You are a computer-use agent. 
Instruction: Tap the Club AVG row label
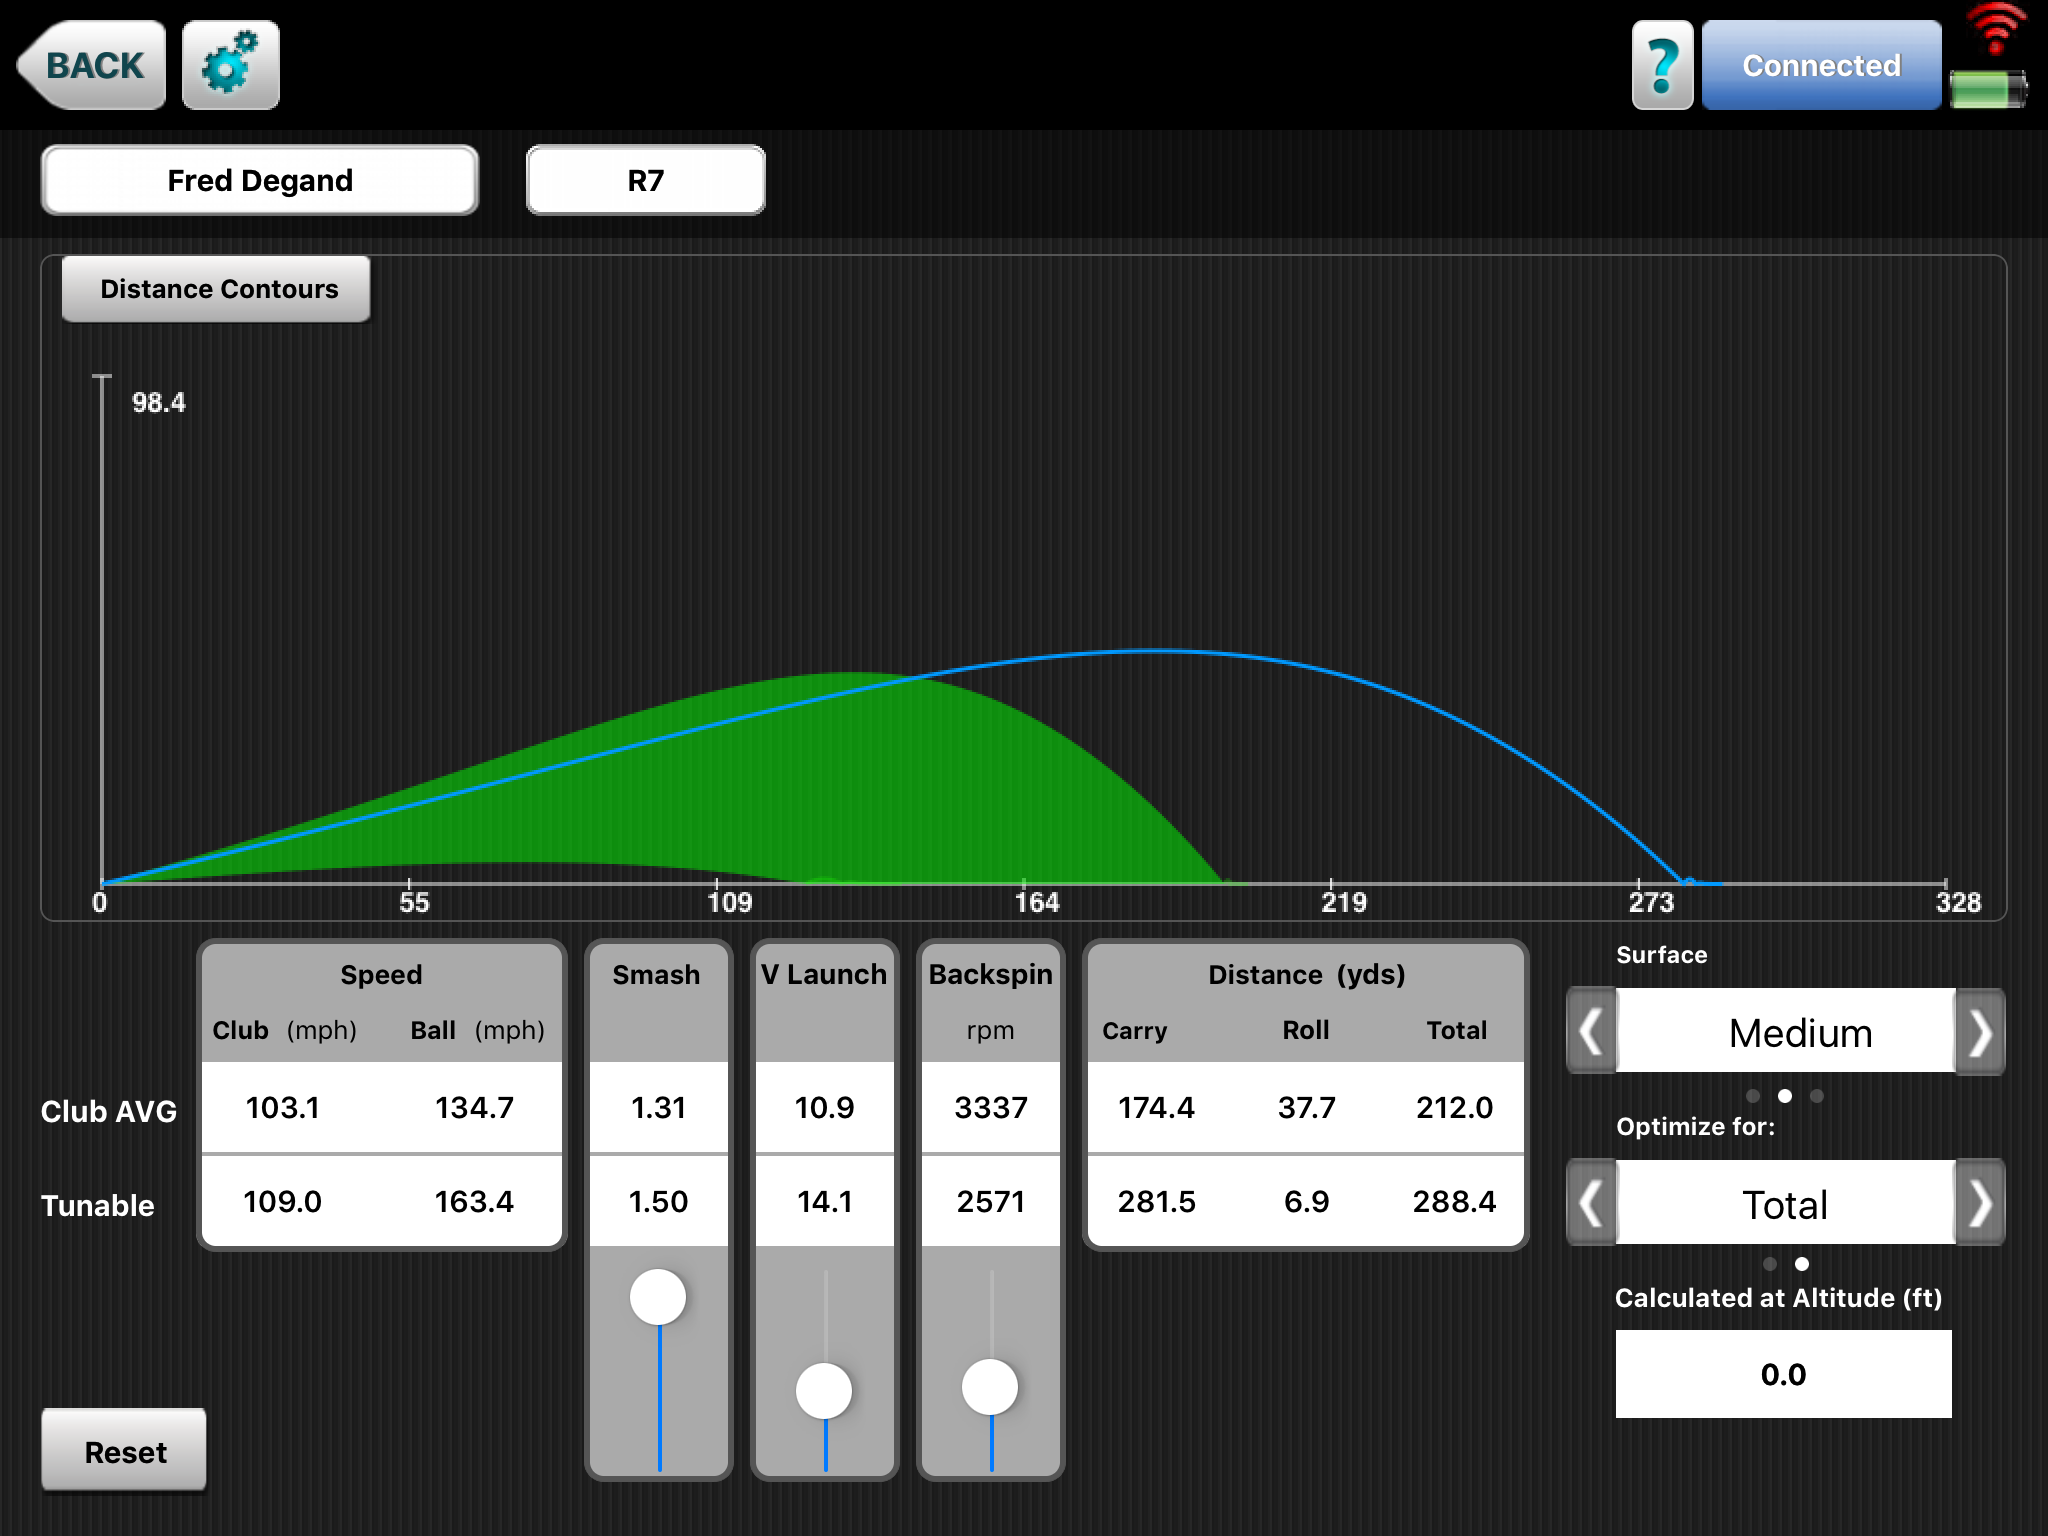(108, 1111)
